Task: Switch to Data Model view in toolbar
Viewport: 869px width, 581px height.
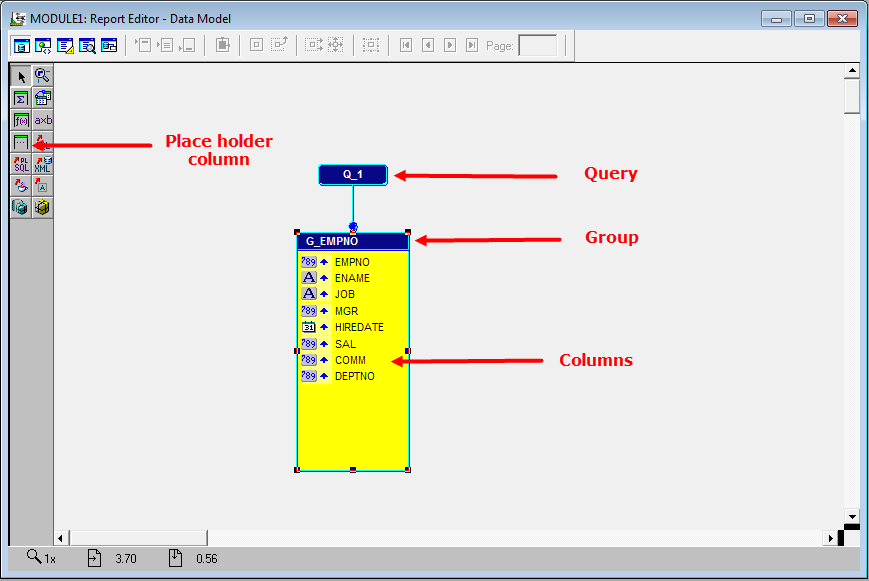Action: point(21,45)
